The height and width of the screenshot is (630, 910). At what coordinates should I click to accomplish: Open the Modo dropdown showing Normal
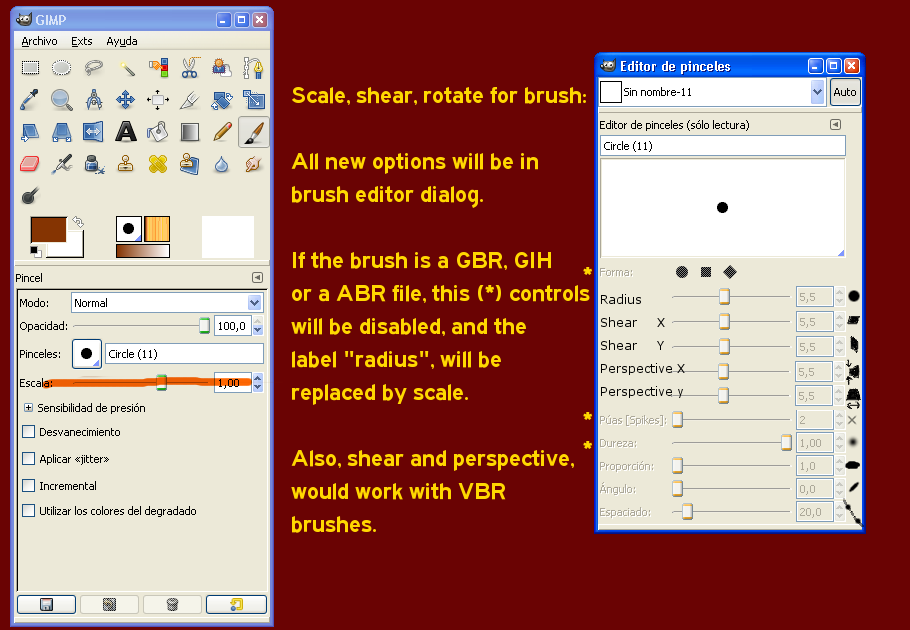click(167, 302)
